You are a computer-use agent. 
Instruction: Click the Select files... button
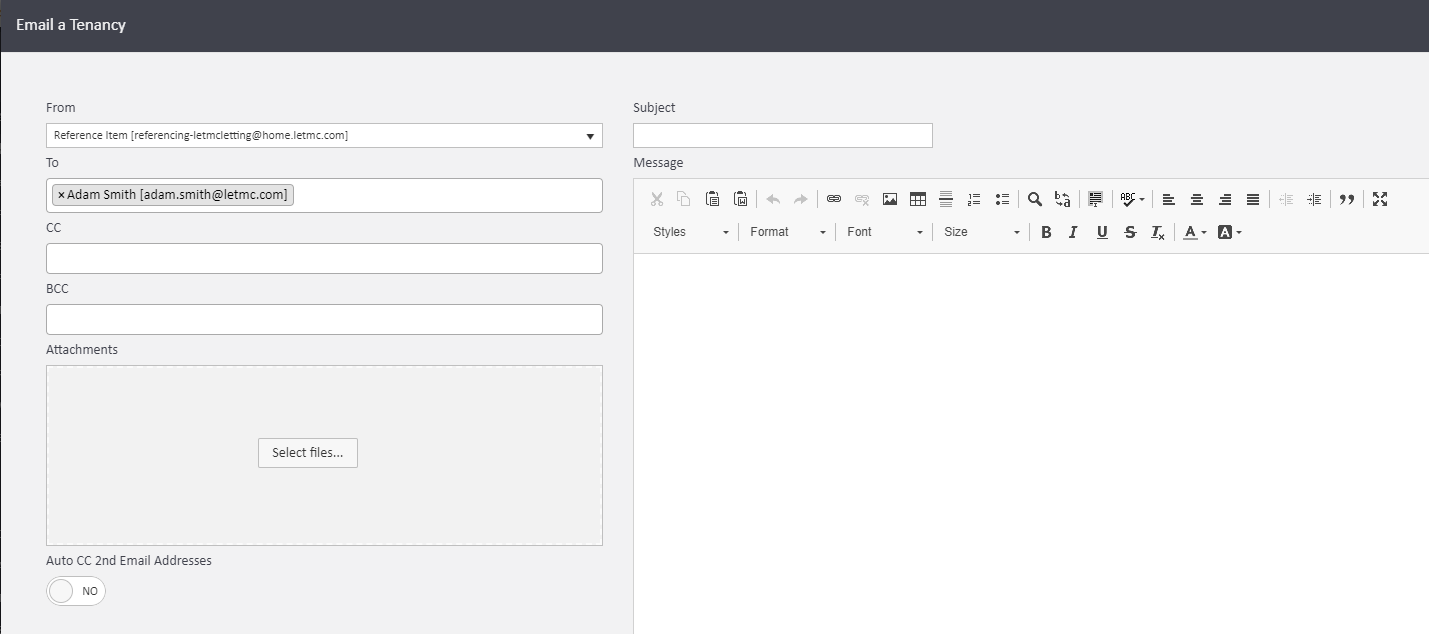point(307,453)
